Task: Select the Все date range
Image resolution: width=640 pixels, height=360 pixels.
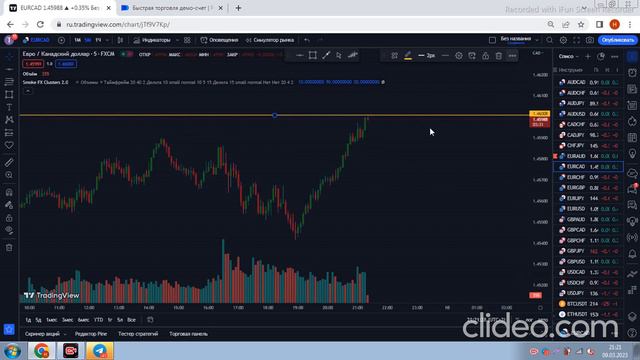Action: 131,320
